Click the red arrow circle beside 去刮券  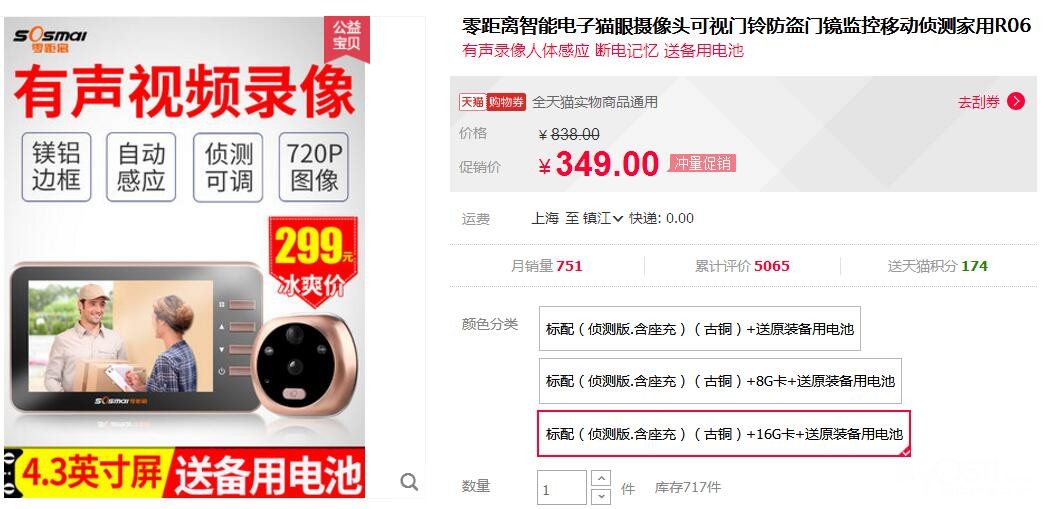point(1016,101)
